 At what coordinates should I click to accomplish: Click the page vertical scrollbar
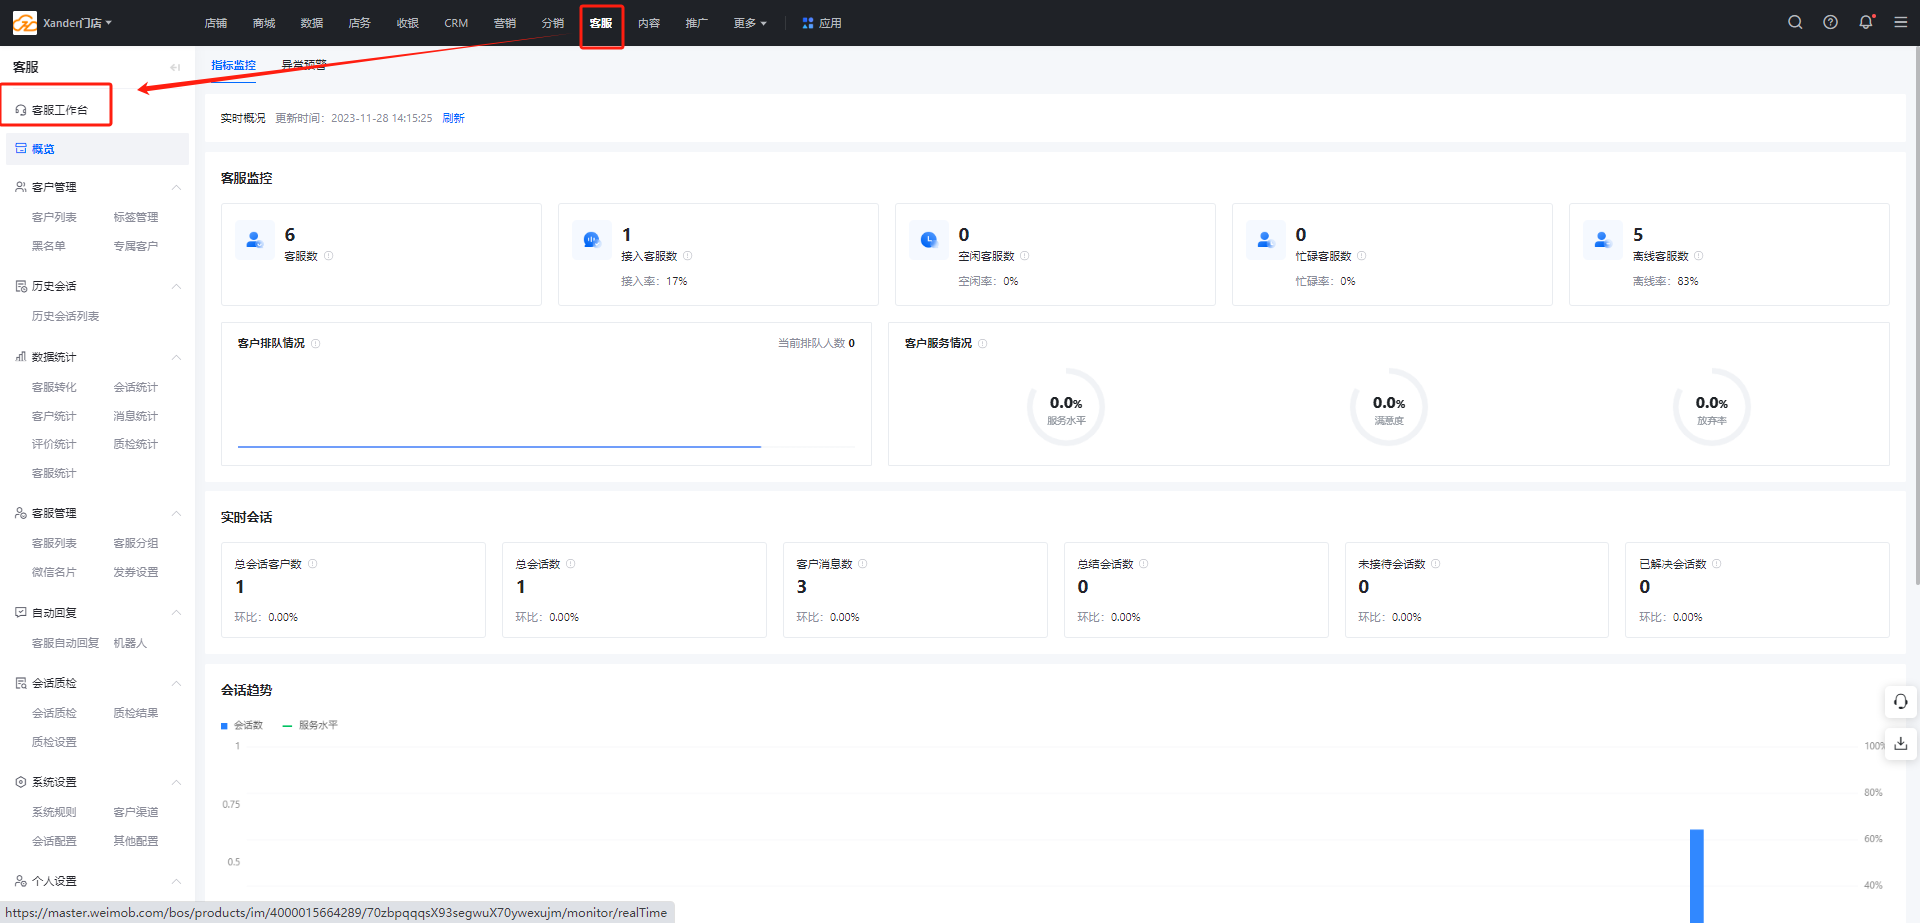tap(1916, 315)
